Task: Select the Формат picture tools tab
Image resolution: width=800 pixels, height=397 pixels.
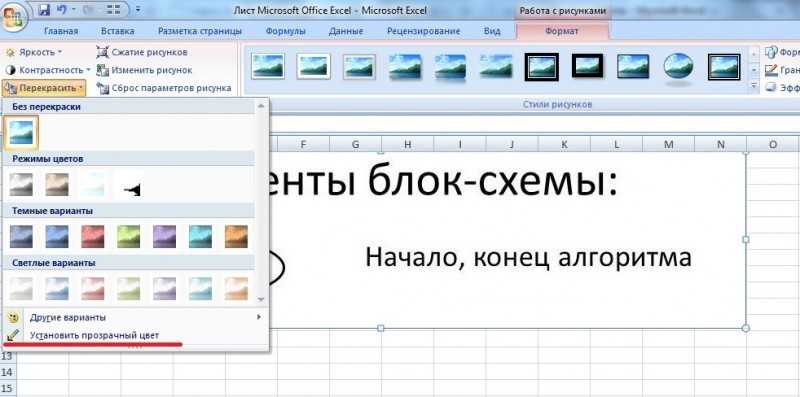Action: tap(562, 31)
